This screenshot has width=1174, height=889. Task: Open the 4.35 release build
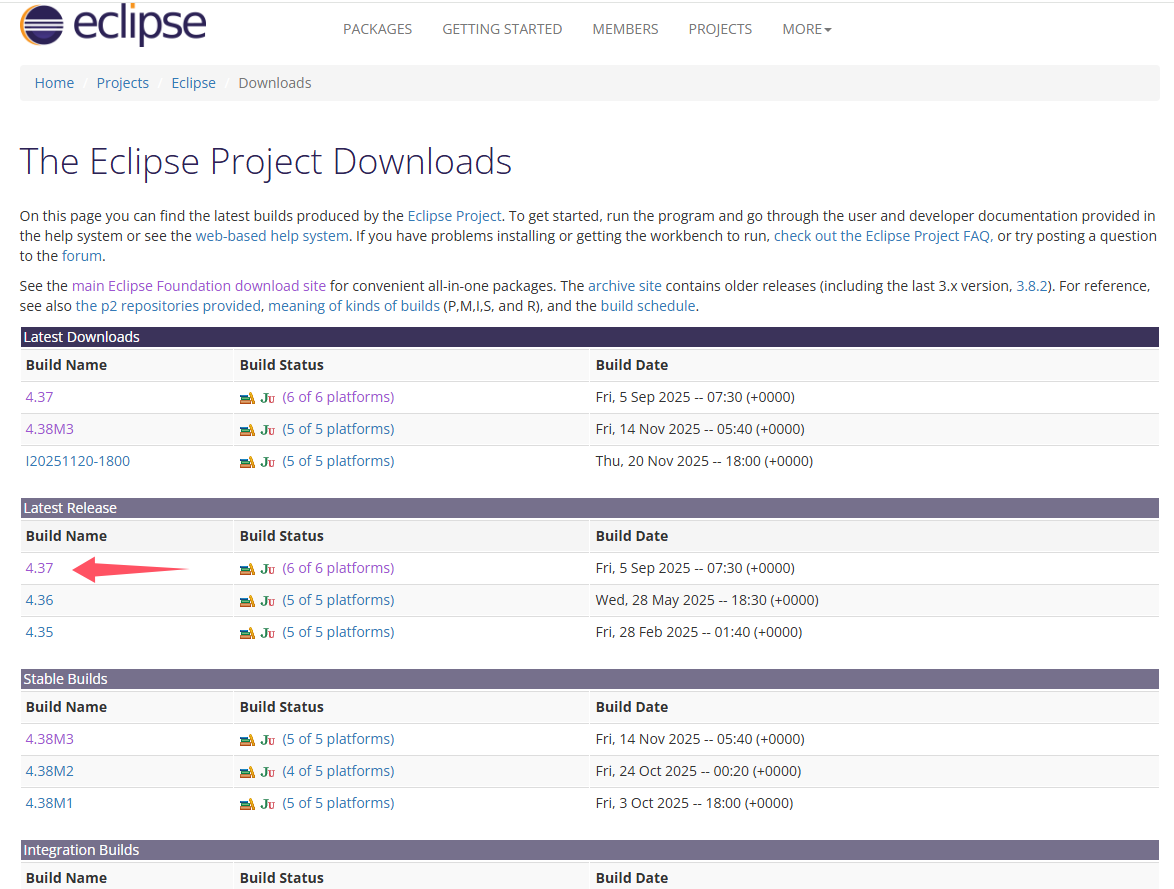pos(40,632)
